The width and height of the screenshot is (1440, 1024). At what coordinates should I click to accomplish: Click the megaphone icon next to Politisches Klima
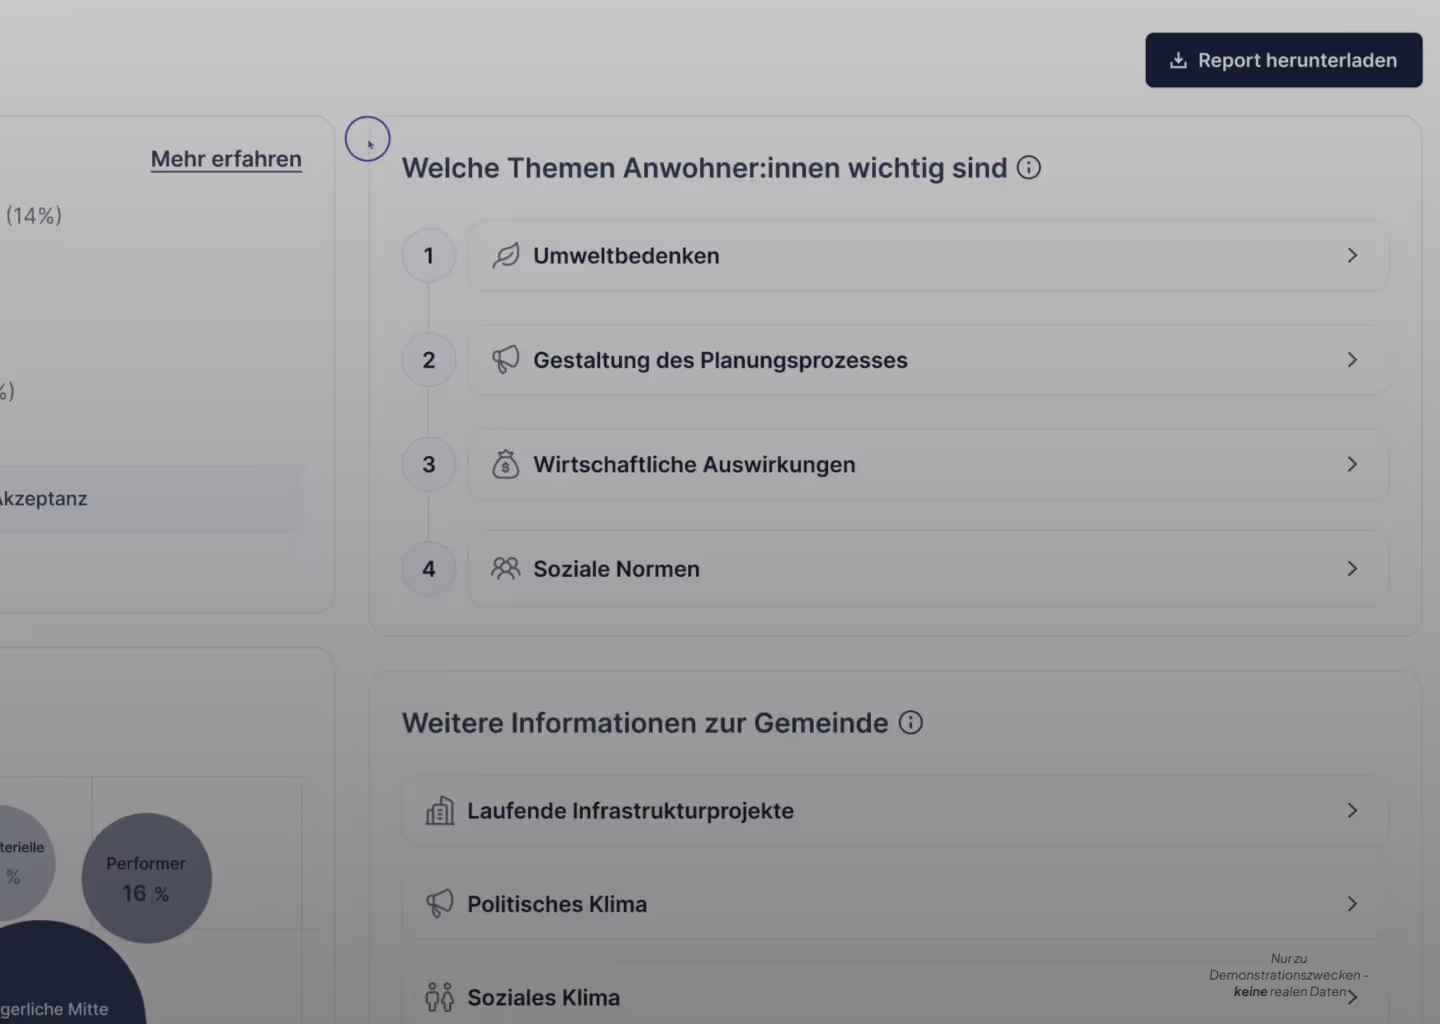[x=438, y=903]
